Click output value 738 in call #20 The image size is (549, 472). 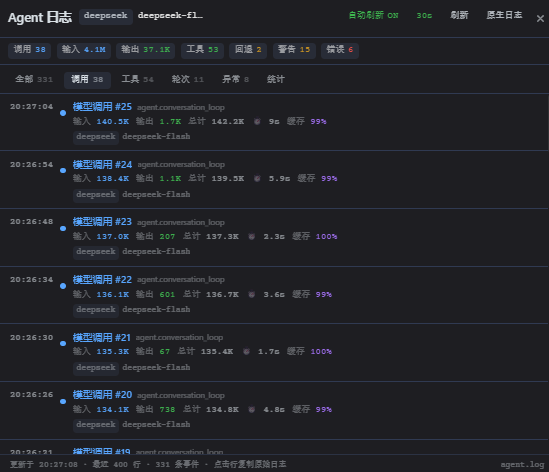pyautogui.click(x=167, y=409)
